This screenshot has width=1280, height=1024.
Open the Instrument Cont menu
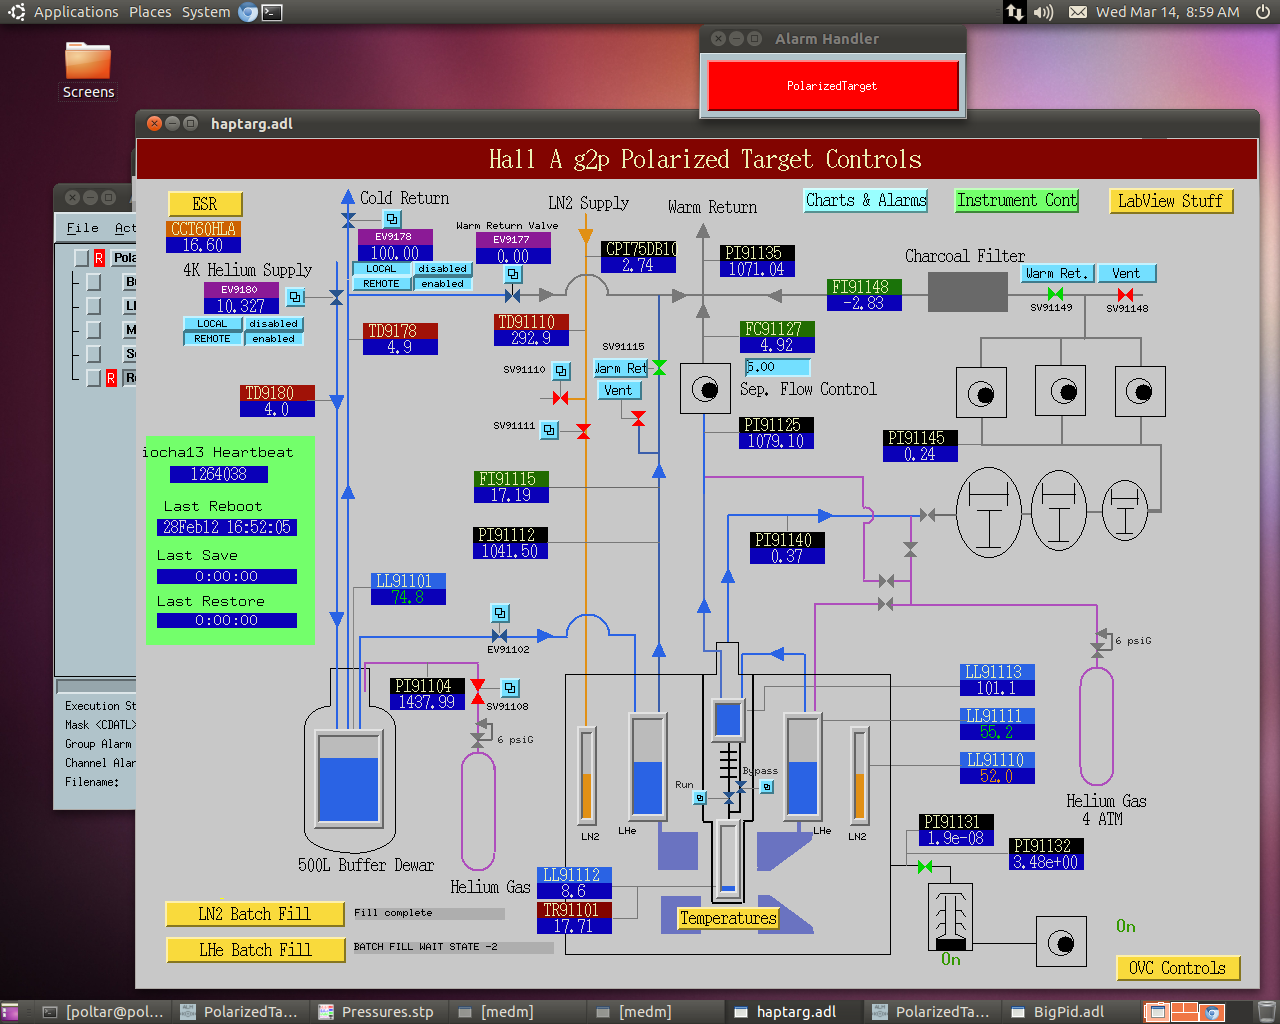pos(1017,200)
